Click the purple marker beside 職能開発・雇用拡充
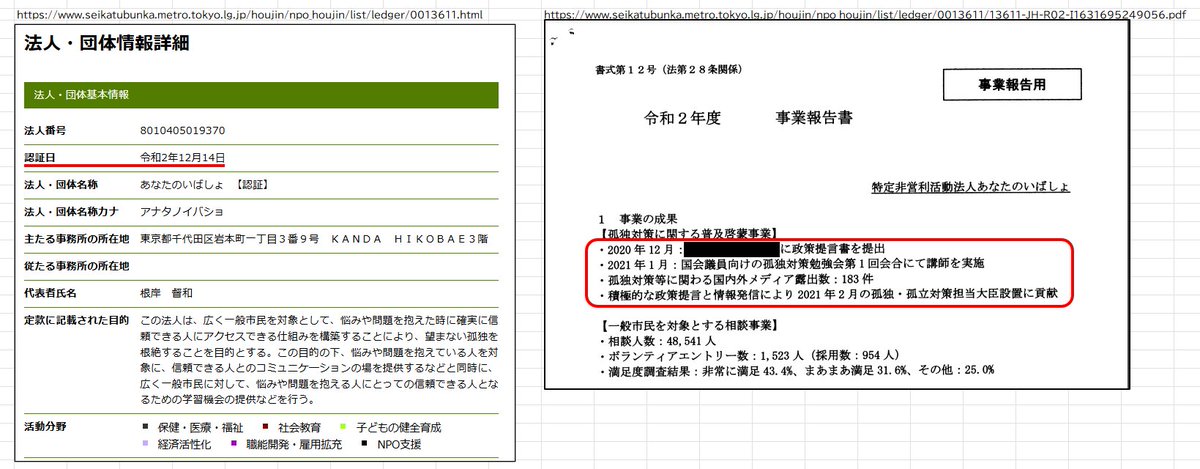The width and height of the screenshot is (1200, 469). pyautogui.click(x=236, y=443)
